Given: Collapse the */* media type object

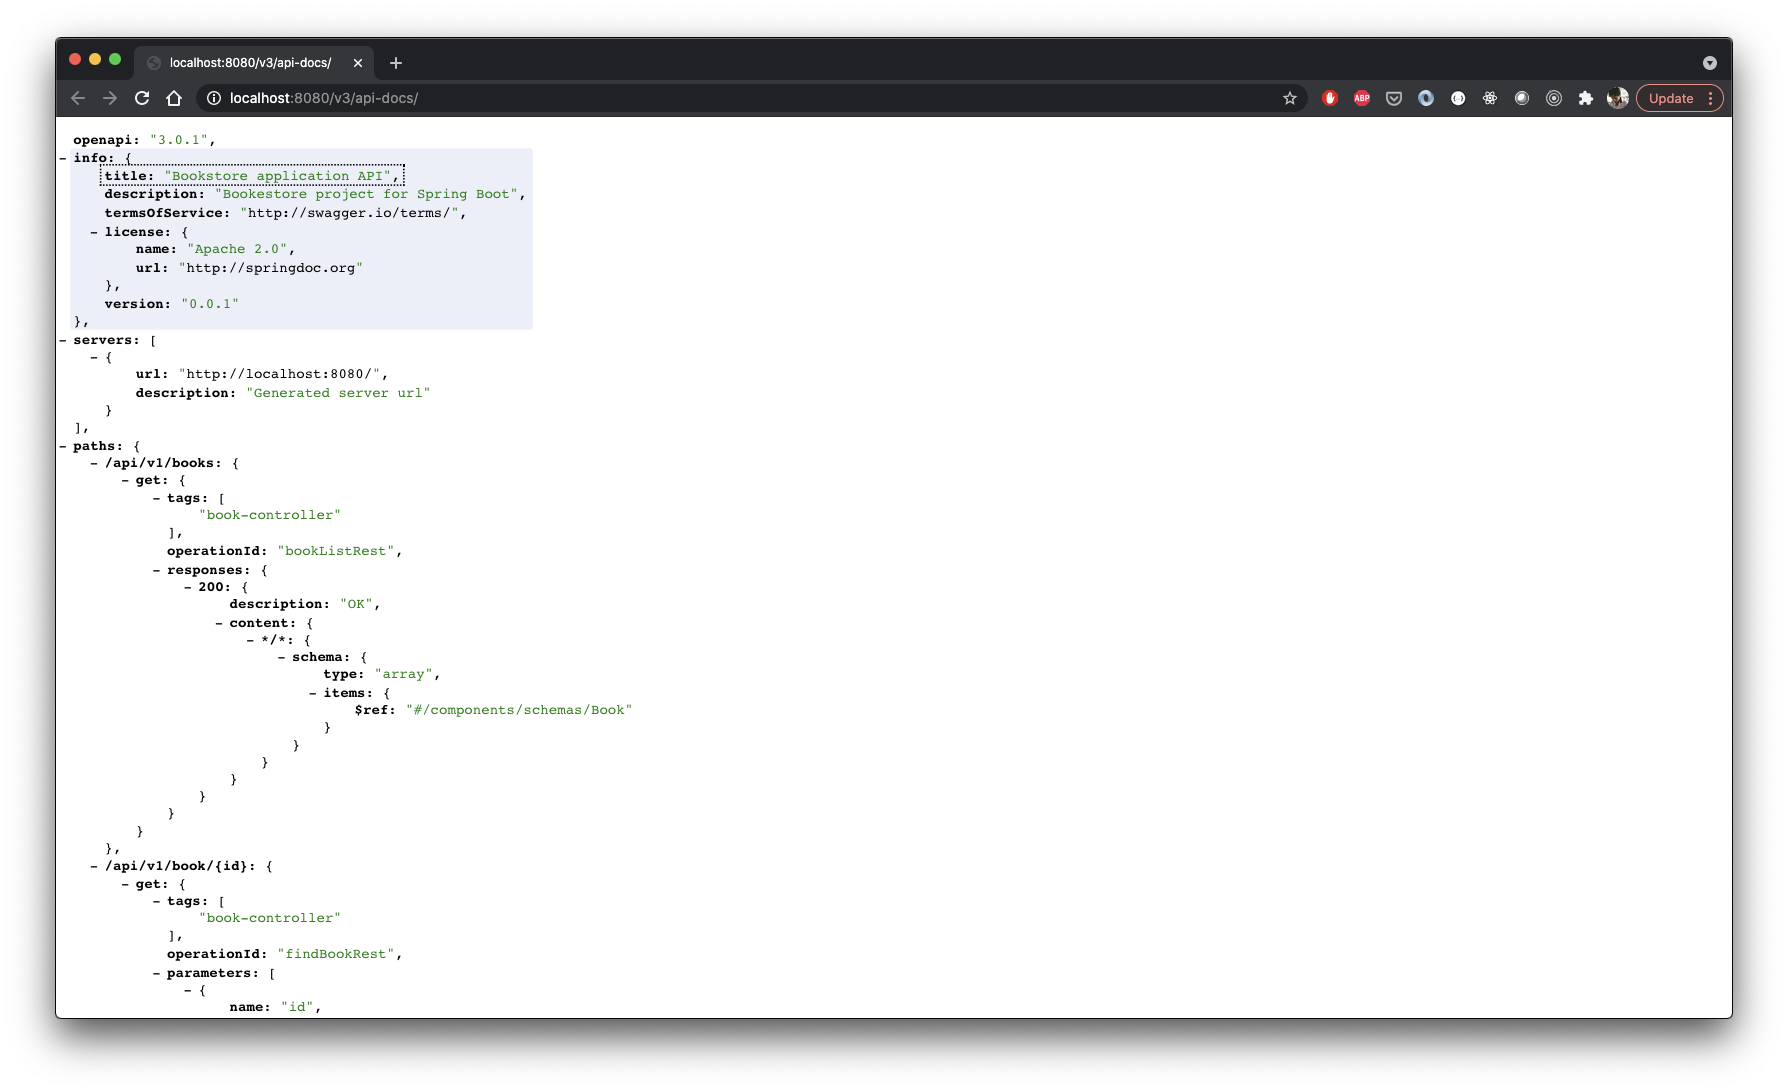Looking at the screenshot, I should 251,640.
